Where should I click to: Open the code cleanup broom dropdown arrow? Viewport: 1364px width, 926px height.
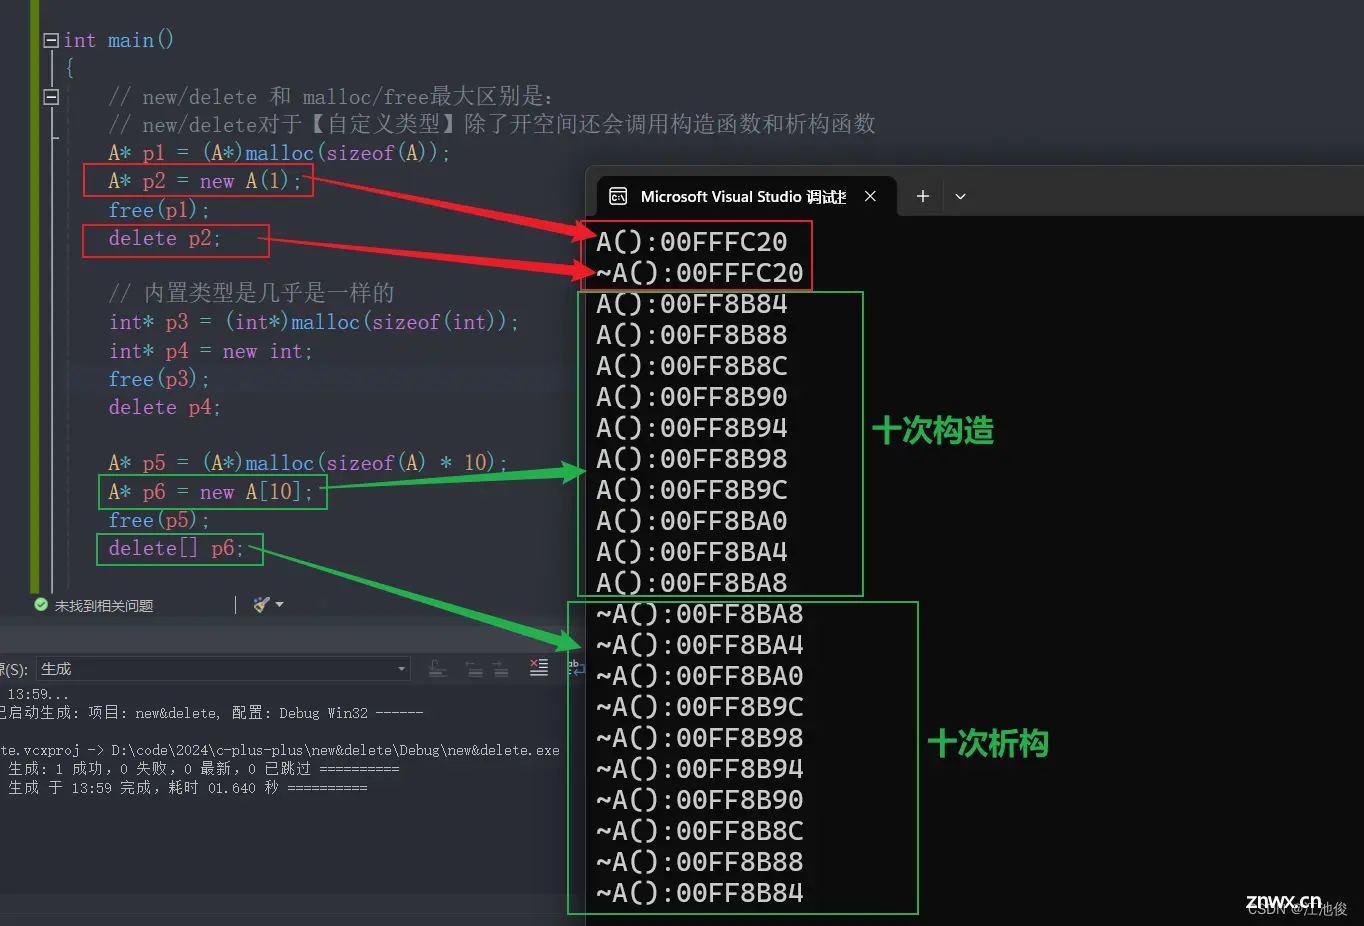(x=279, y=604)
